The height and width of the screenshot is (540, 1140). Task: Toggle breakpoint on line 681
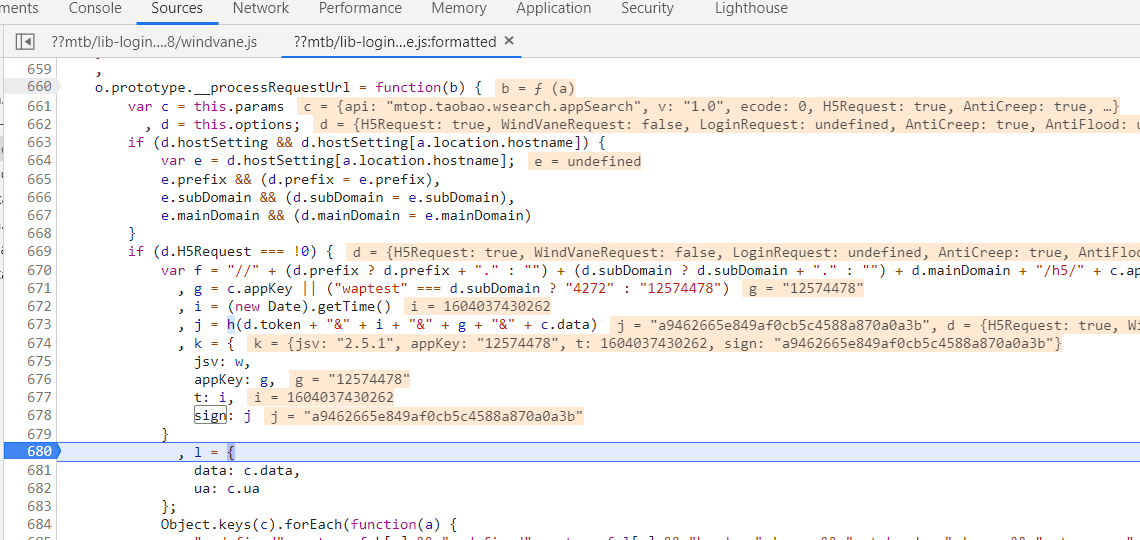pyautogui.click(x=39, y=470)
